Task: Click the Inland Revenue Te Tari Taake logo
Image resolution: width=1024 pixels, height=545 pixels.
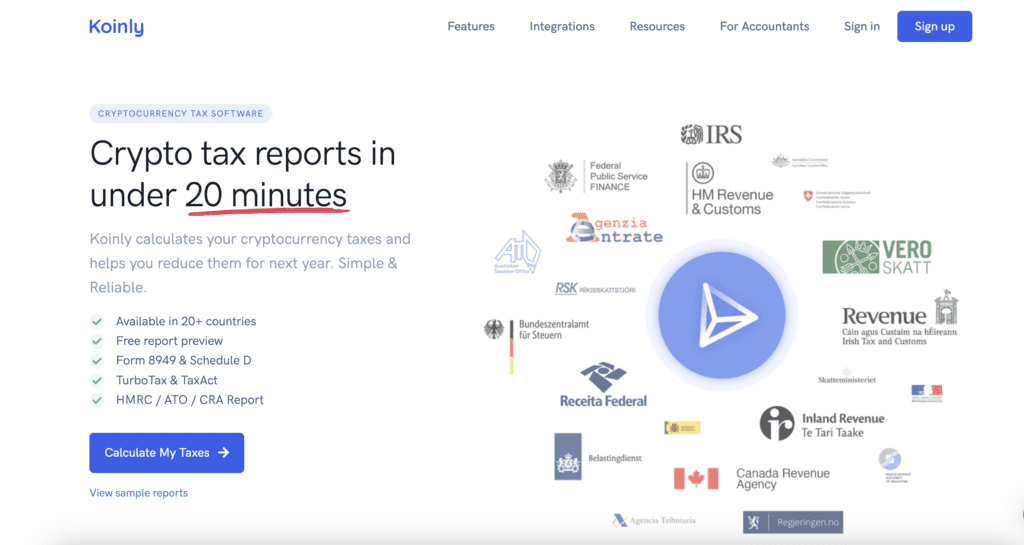Action: pyautogui.click(x=822, y=423)
